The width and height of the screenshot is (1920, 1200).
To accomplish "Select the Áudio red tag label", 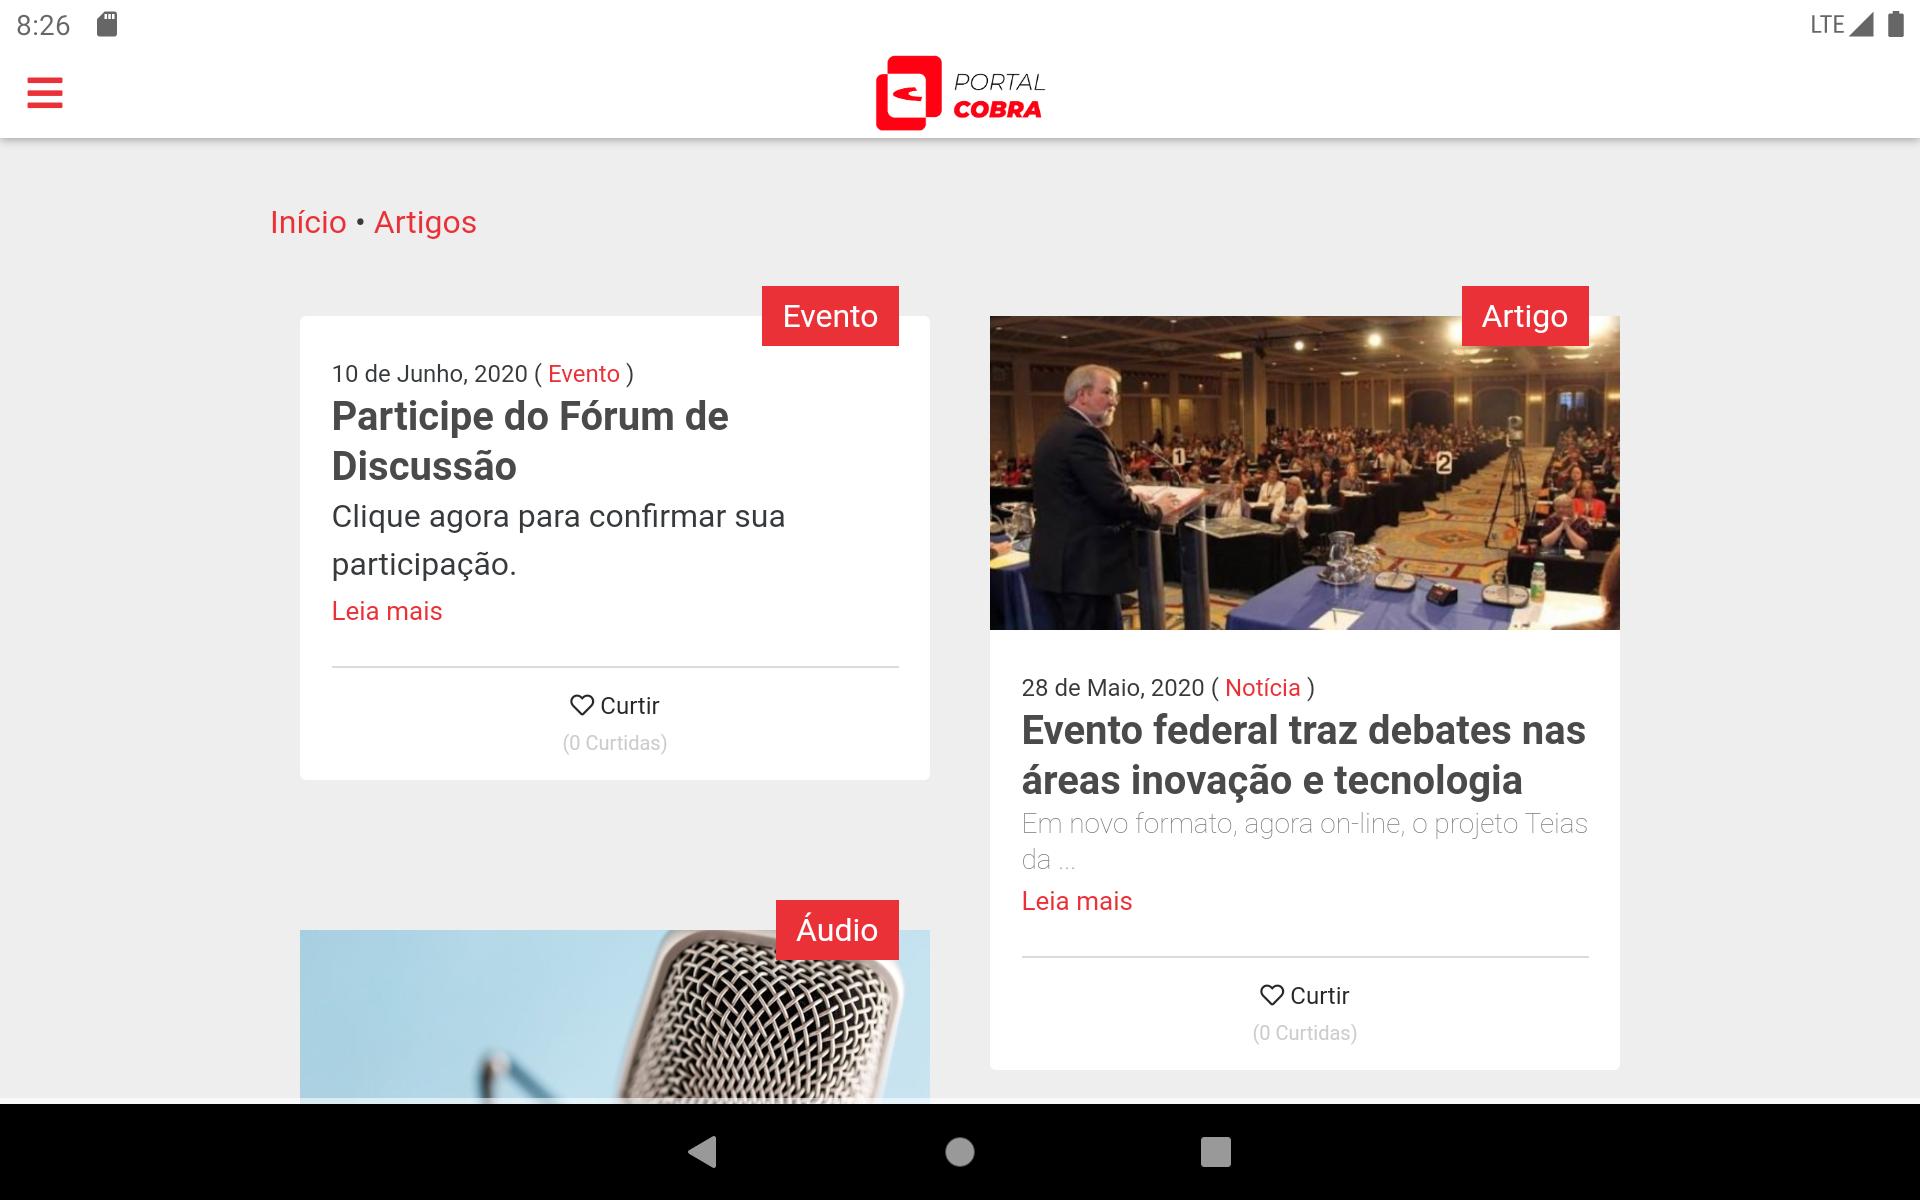I will [837, 930].
